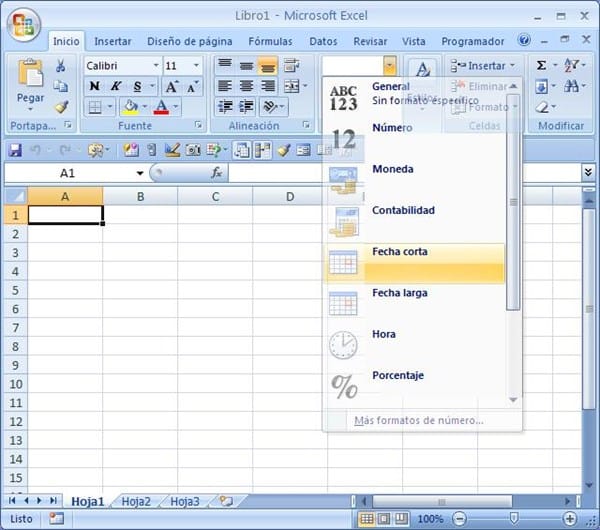The image size is (600, 530).
Task: Decrease indent
Action: coord(225,107)
